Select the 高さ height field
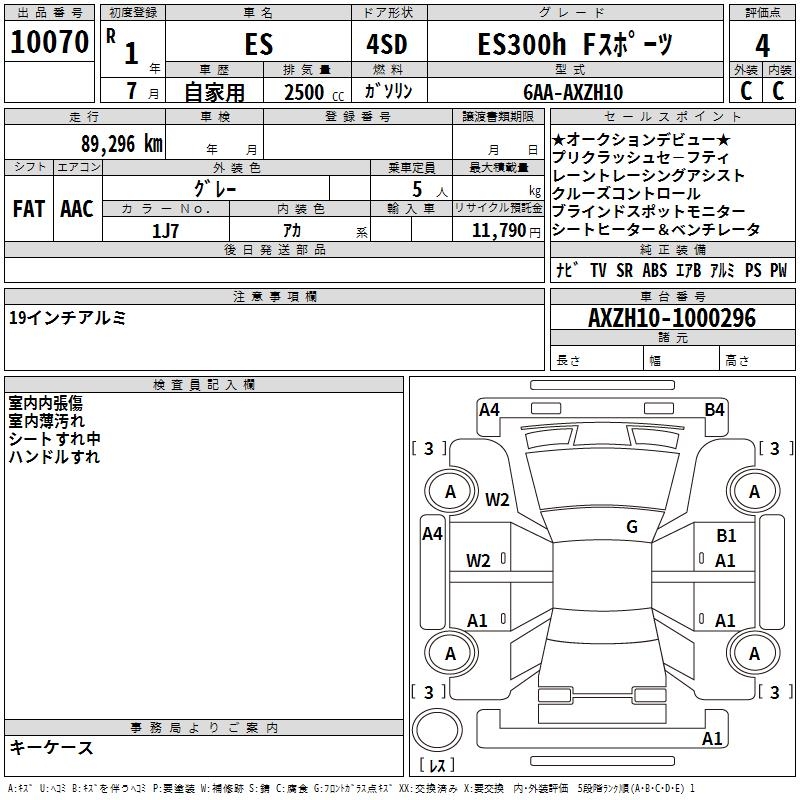The width and height of the screenshot is (800, 800). (758, 360)
